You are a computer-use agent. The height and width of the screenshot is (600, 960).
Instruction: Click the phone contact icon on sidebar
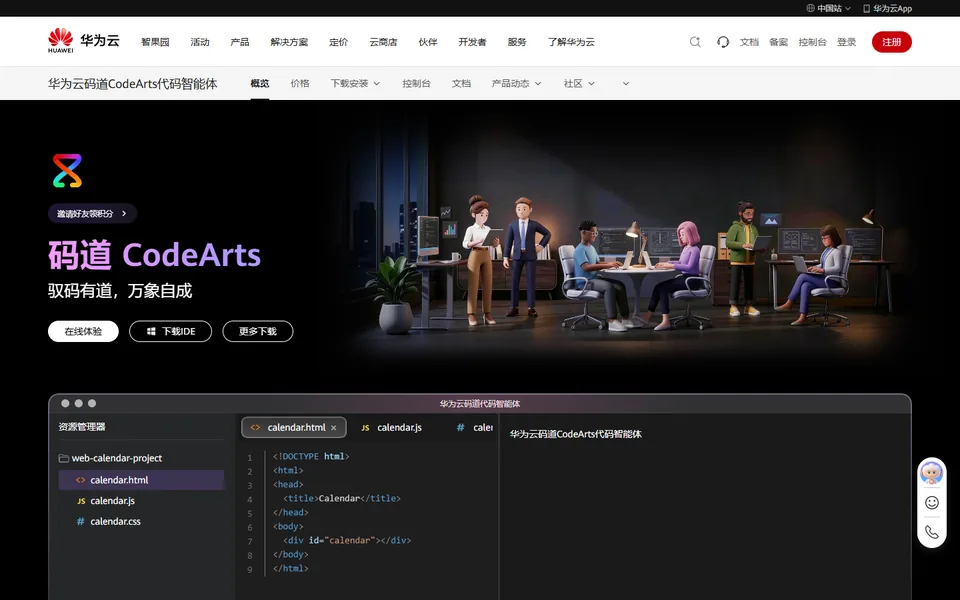[931, 532]
